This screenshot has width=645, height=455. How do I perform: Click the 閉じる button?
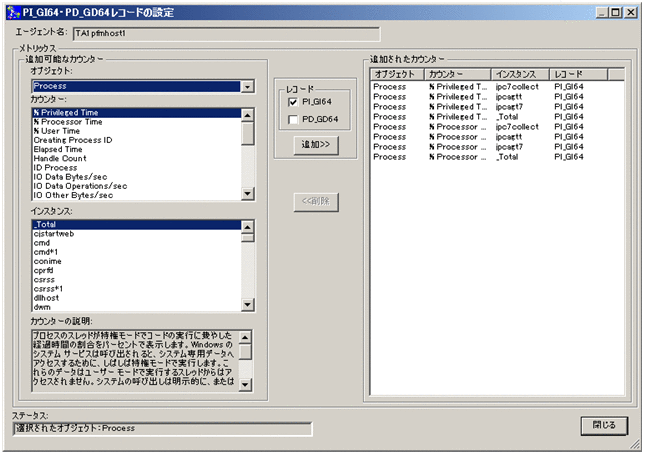[604, 425]
